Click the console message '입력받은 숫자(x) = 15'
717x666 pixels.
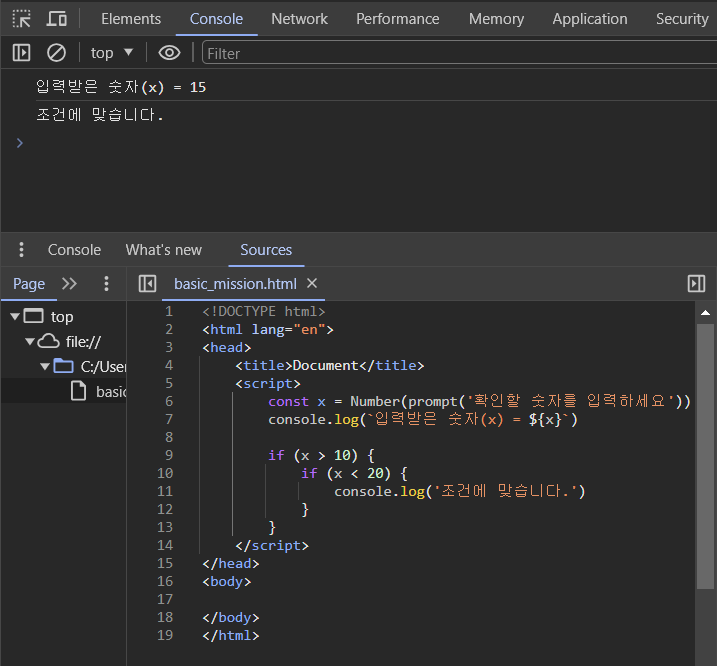click(121, 87)
